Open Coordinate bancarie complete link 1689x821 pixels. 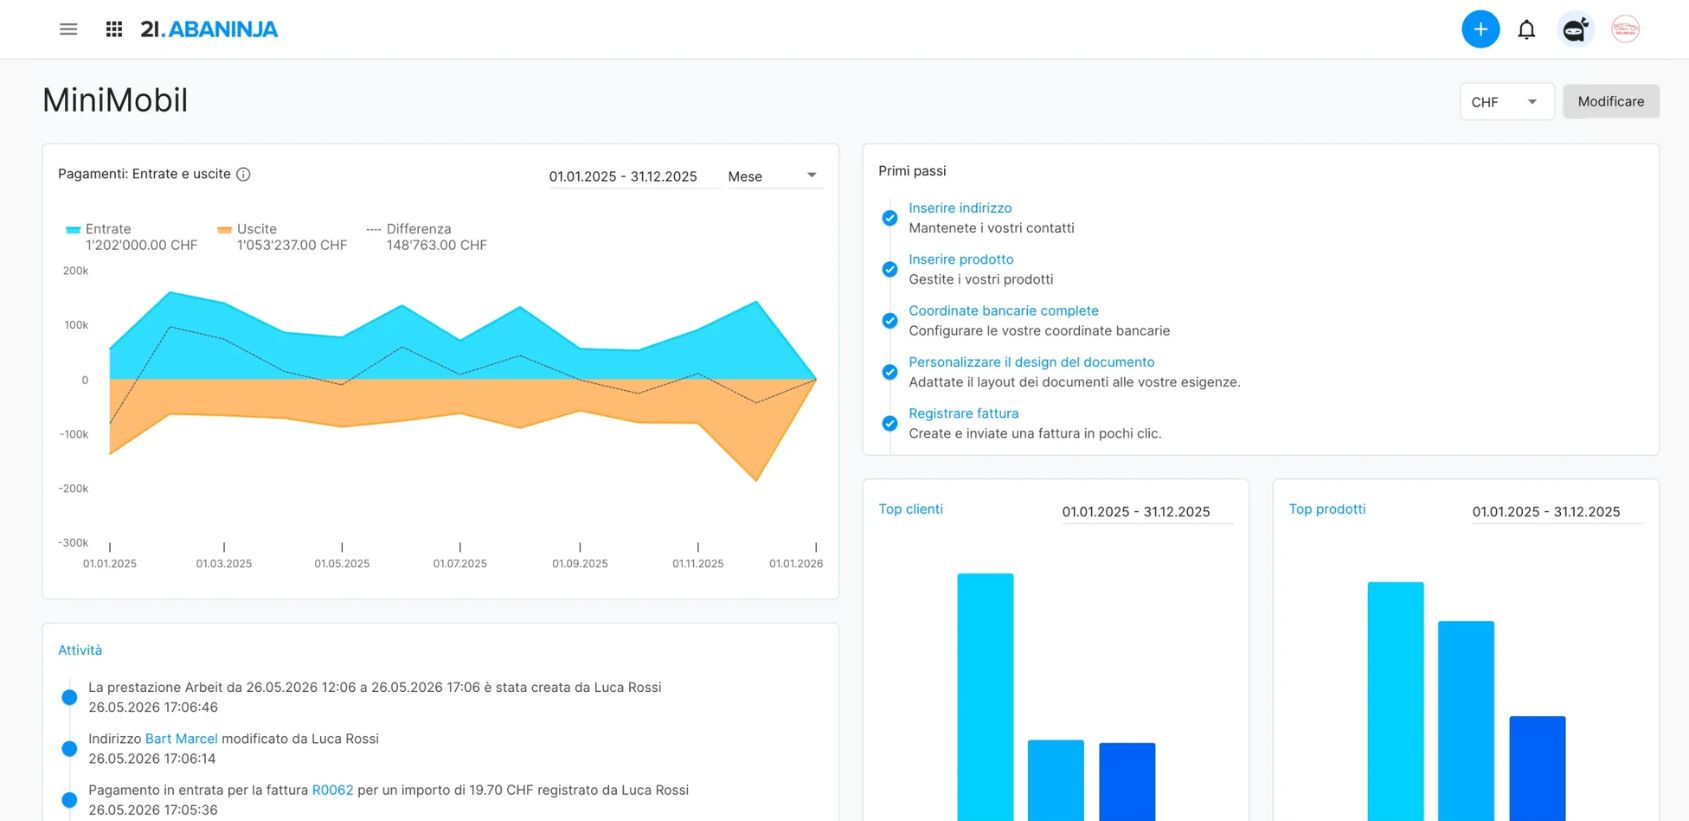point(1003,311)
